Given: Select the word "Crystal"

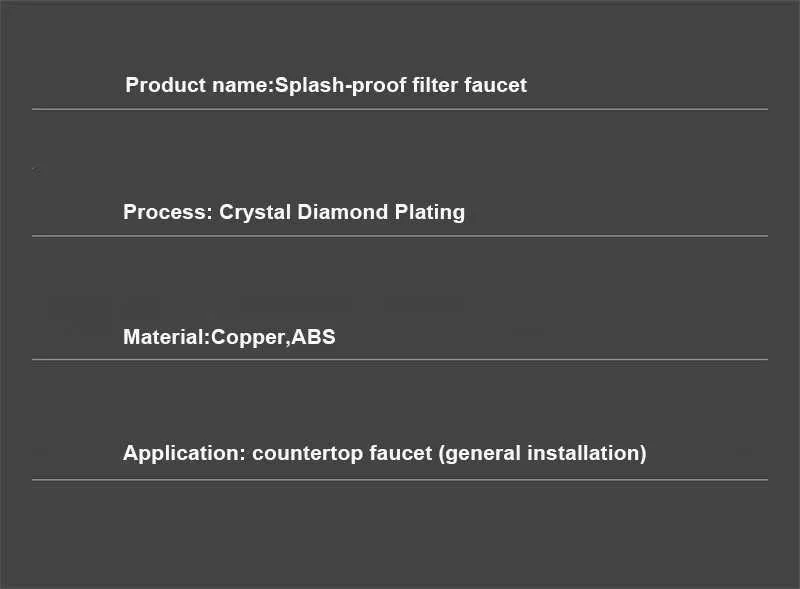Looking at the screenshot, I should click(254, 212).
